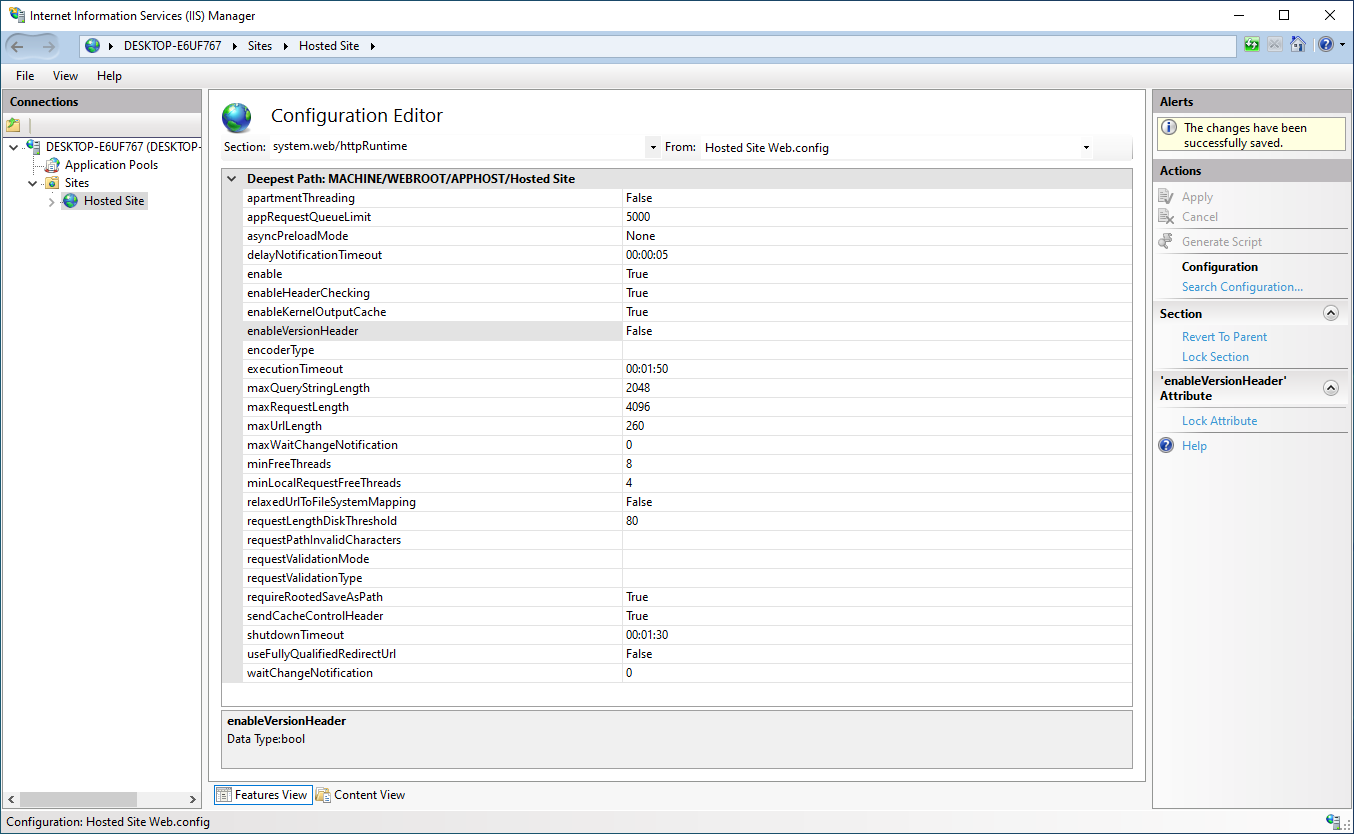1354x834 pixels.
Task: Open the Section dropdown showing system.web/httpRuntime
Action: (x=653, y=146)
